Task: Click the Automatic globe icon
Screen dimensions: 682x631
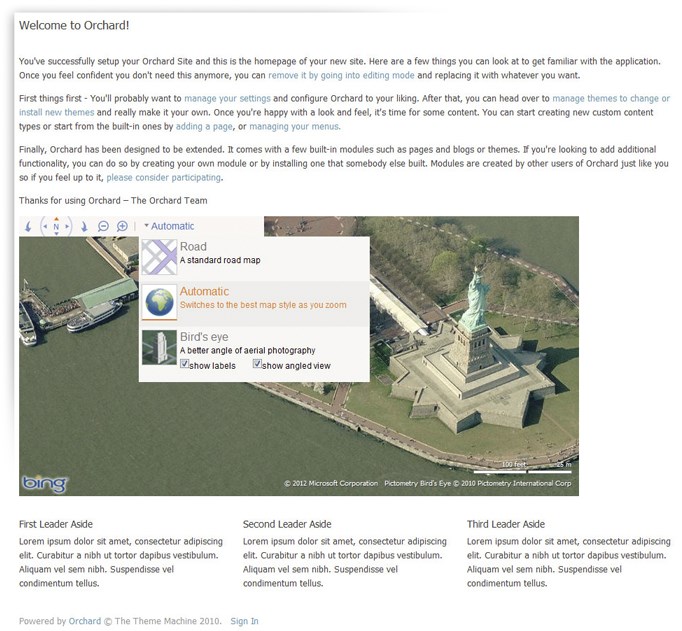Action: (x=159, y=302)
